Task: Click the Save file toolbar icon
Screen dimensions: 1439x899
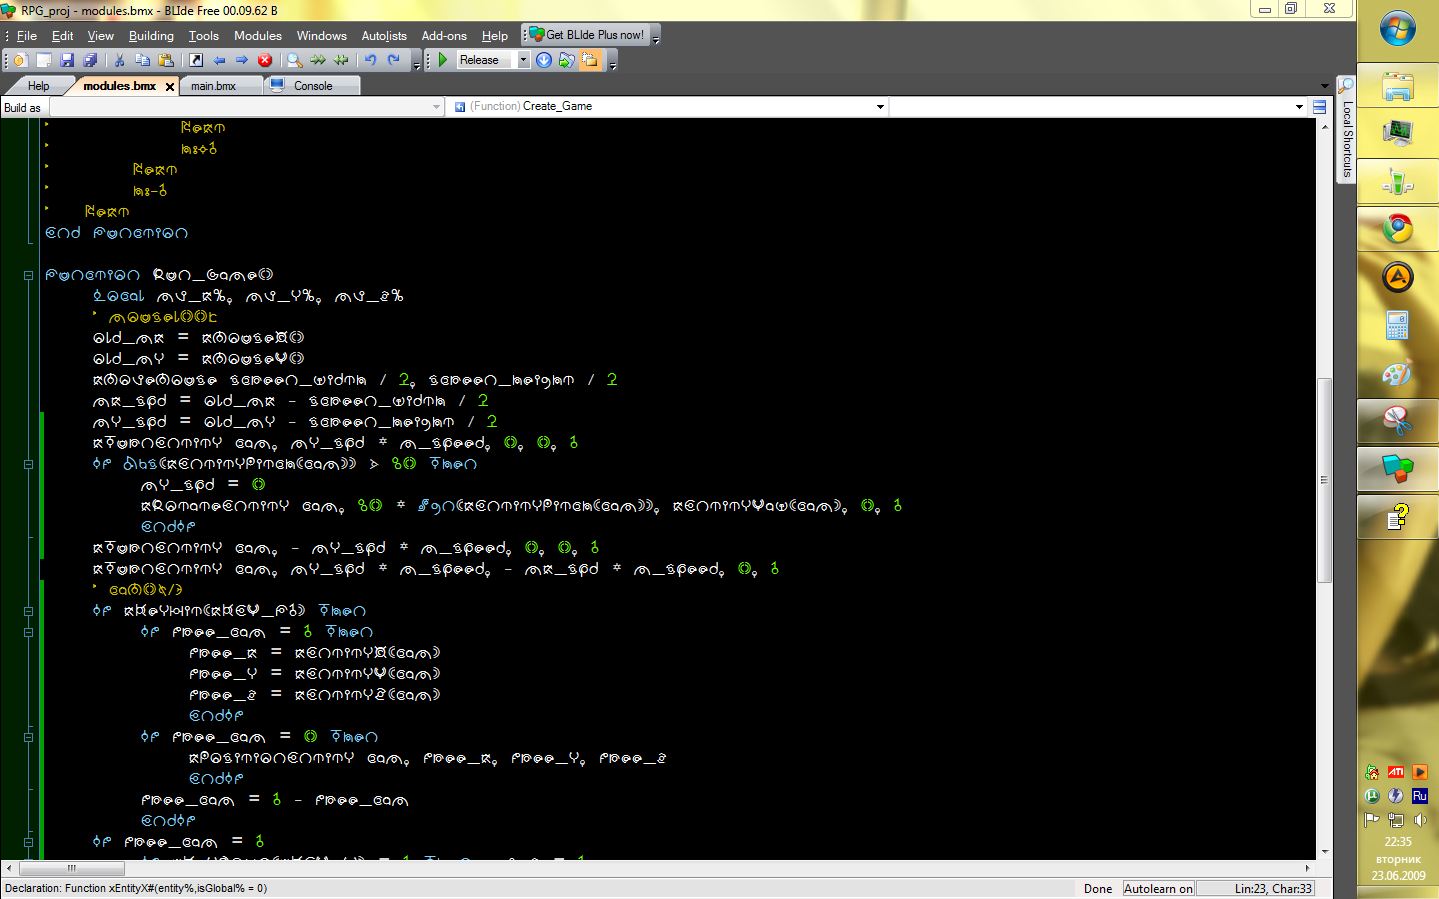Action: point(67,60)
